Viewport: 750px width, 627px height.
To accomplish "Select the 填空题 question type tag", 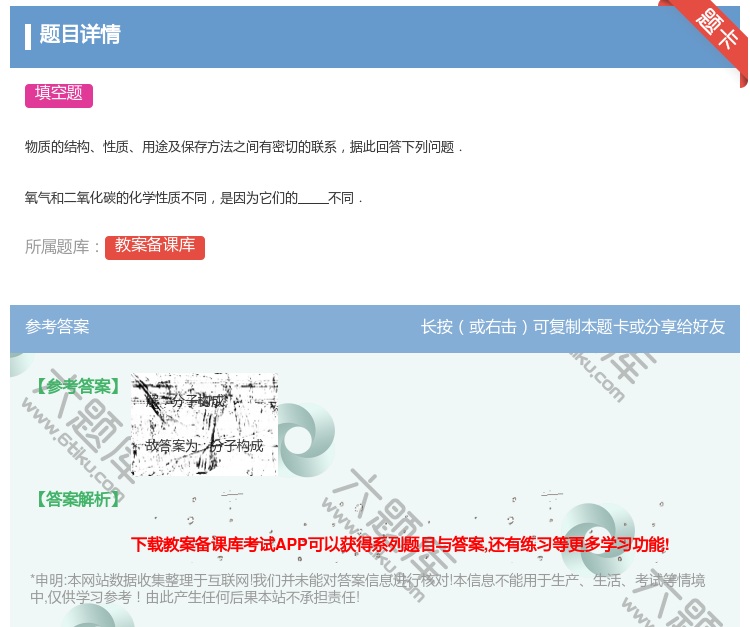I will (x=59, y=95).
